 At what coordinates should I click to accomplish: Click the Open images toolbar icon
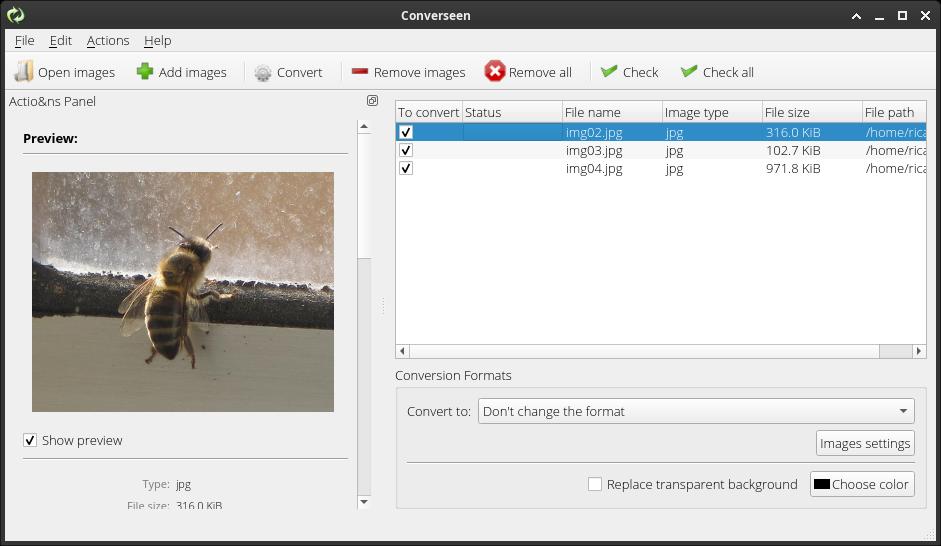click(24, 72)
